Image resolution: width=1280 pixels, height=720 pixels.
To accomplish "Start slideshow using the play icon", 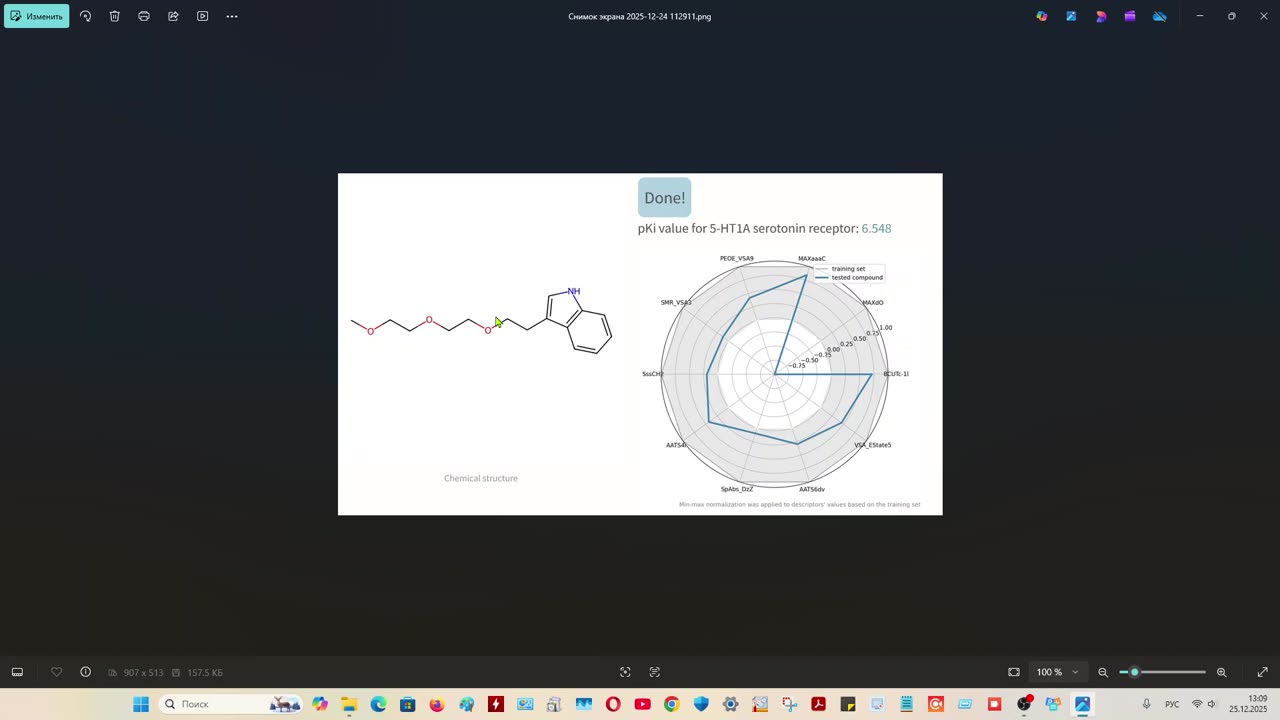I will [202, 16].
